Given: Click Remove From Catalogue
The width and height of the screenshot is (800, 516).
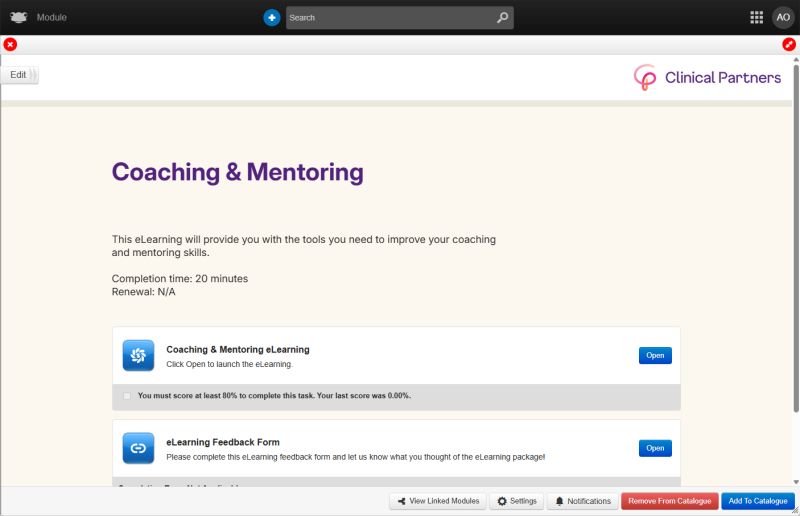Looking at the screenshot, I should point(669,501).
